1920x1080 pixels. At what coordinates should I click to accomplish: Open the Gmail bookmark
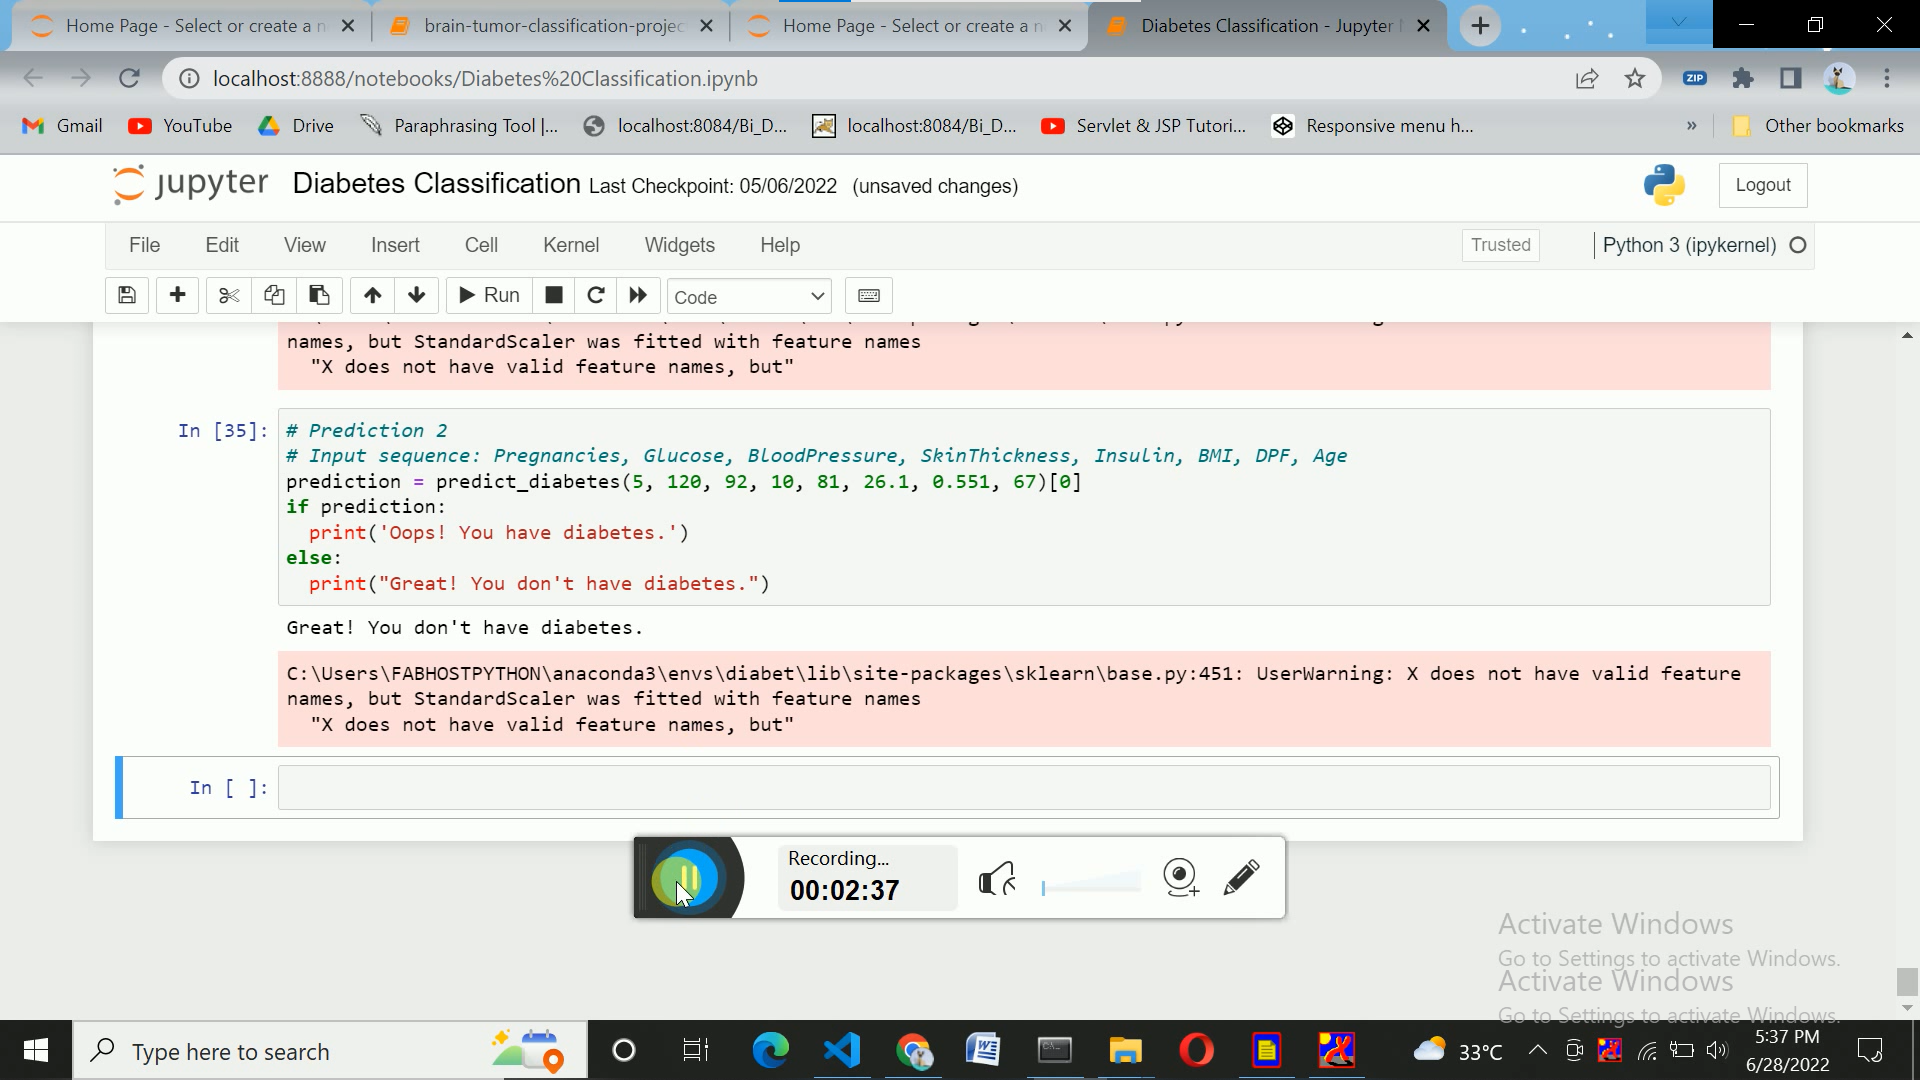click(63, 126)
